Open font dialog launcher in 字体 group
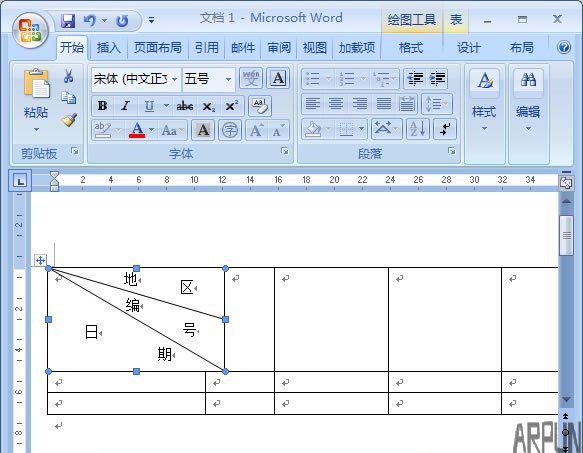Viewport: 583px width, 453px height. click(285, 151)
